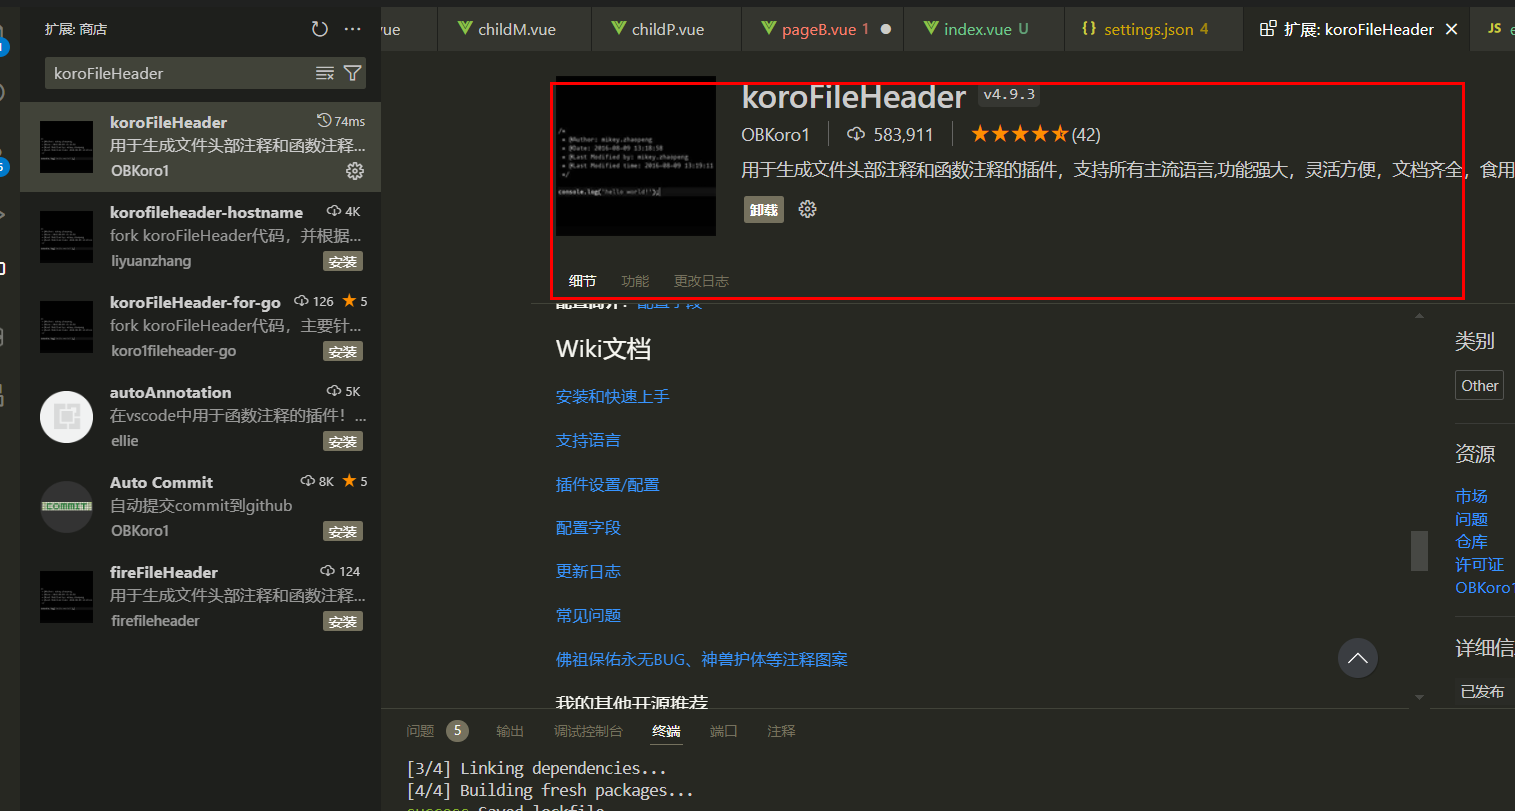Image resolution: width=1515 pixels, height=811 pixels.
Task: Switch to index.vue editor tab
Action: coord(984,29)
